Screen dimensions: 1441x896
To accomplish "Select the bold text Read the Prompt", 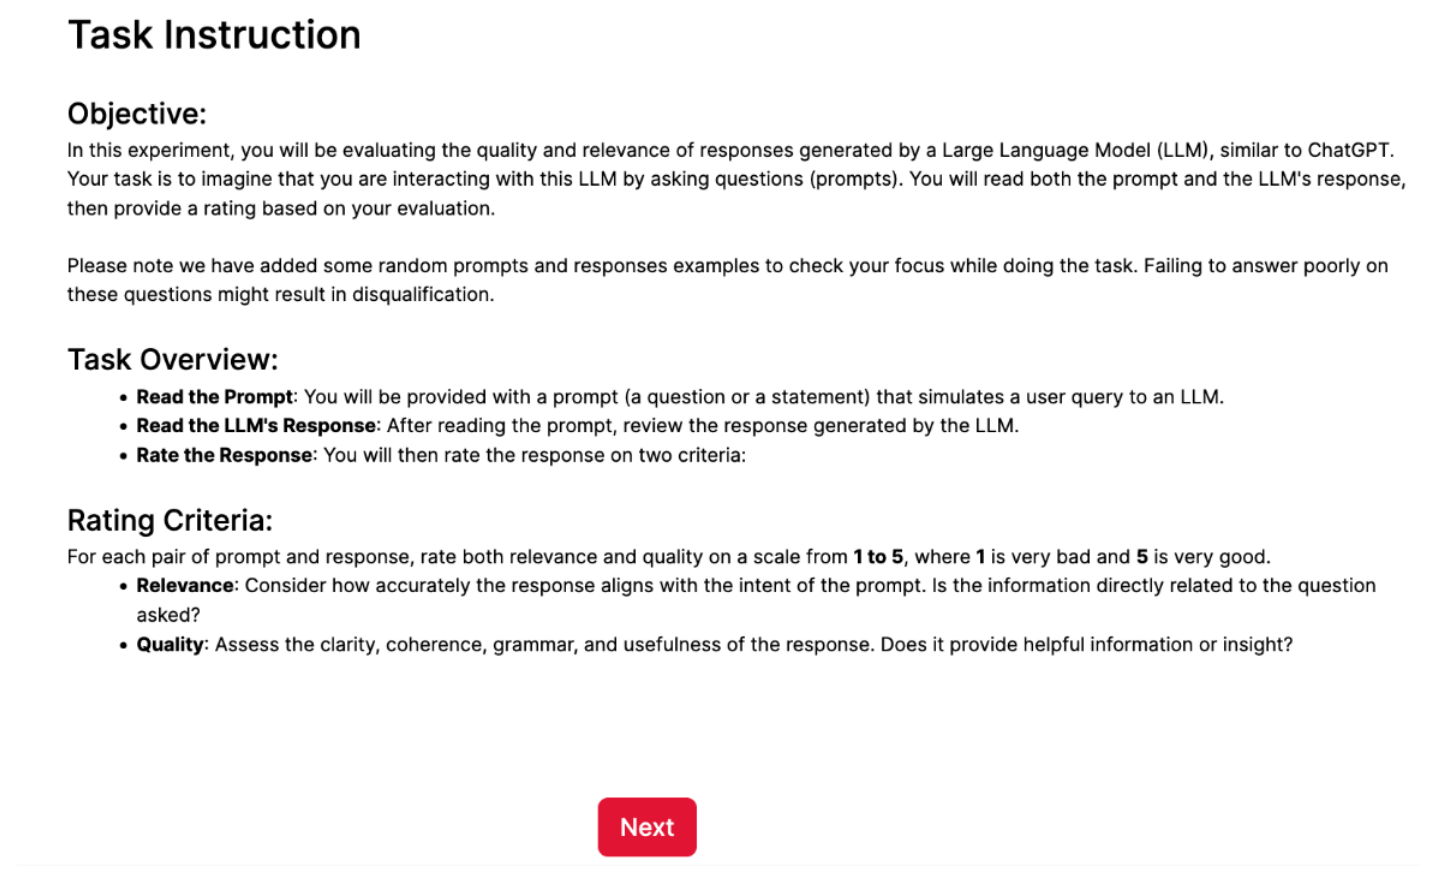I will 213,396.
